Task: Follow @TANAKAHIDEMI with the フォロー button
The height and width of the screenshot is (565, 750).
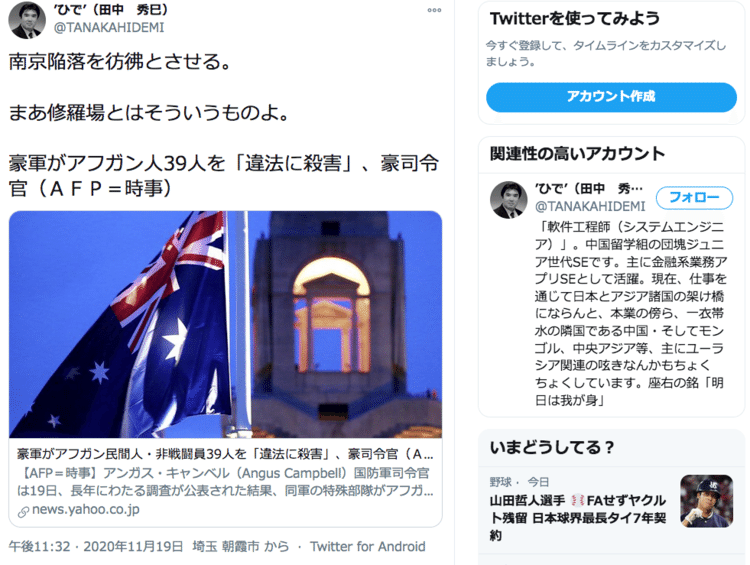Action: pyautogui.click(x=694, y=198)
